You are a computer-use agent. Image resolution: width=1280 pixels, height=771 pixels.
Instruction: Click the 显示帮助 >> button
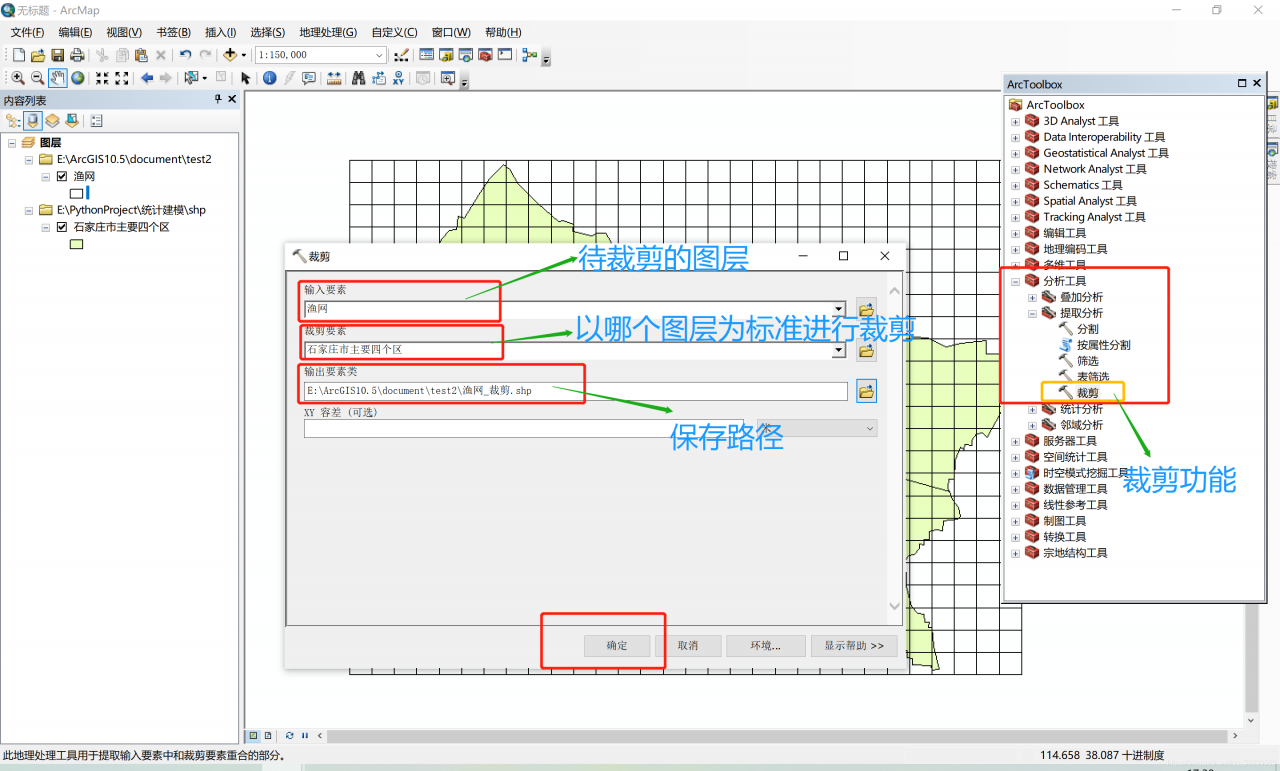(854, 646)
